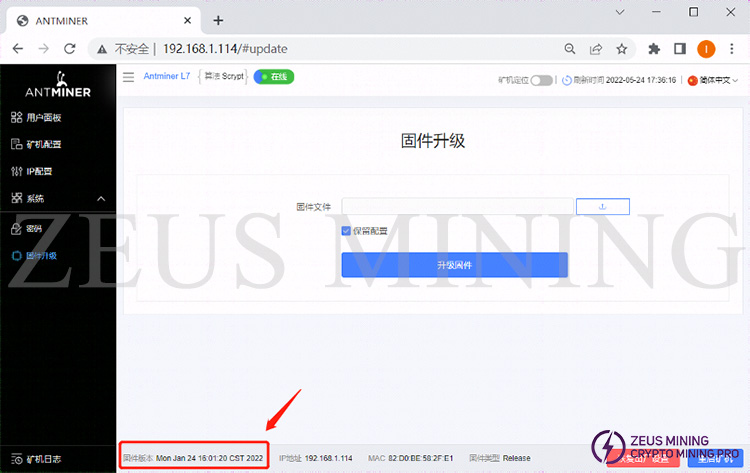Click the Antminer L7 link

[167, 76]
